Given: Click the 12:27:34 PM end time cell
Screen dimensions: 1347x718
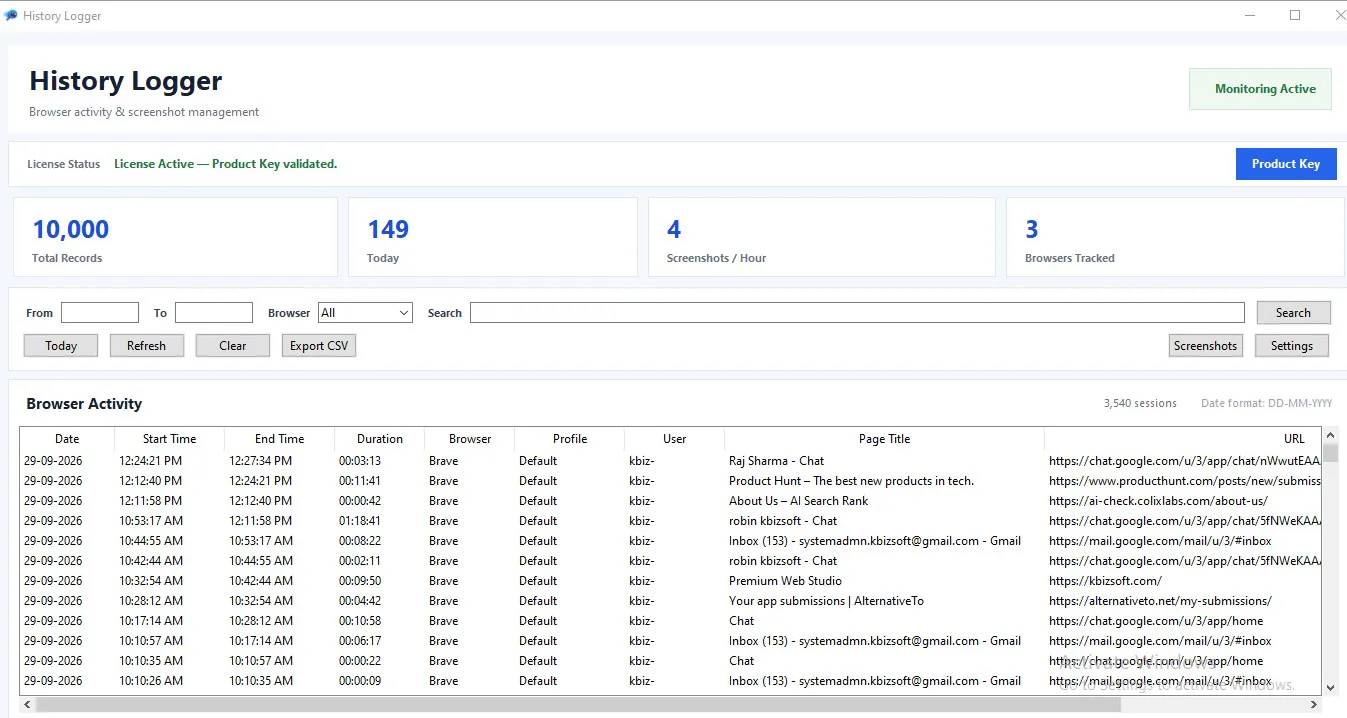Looking at the screenshot, I should pos(261,461).
